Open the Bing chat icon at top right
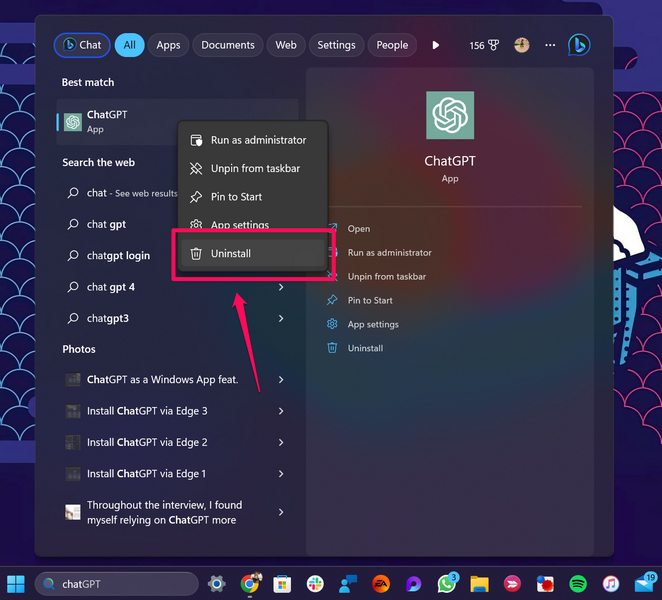 pos(579,45)
